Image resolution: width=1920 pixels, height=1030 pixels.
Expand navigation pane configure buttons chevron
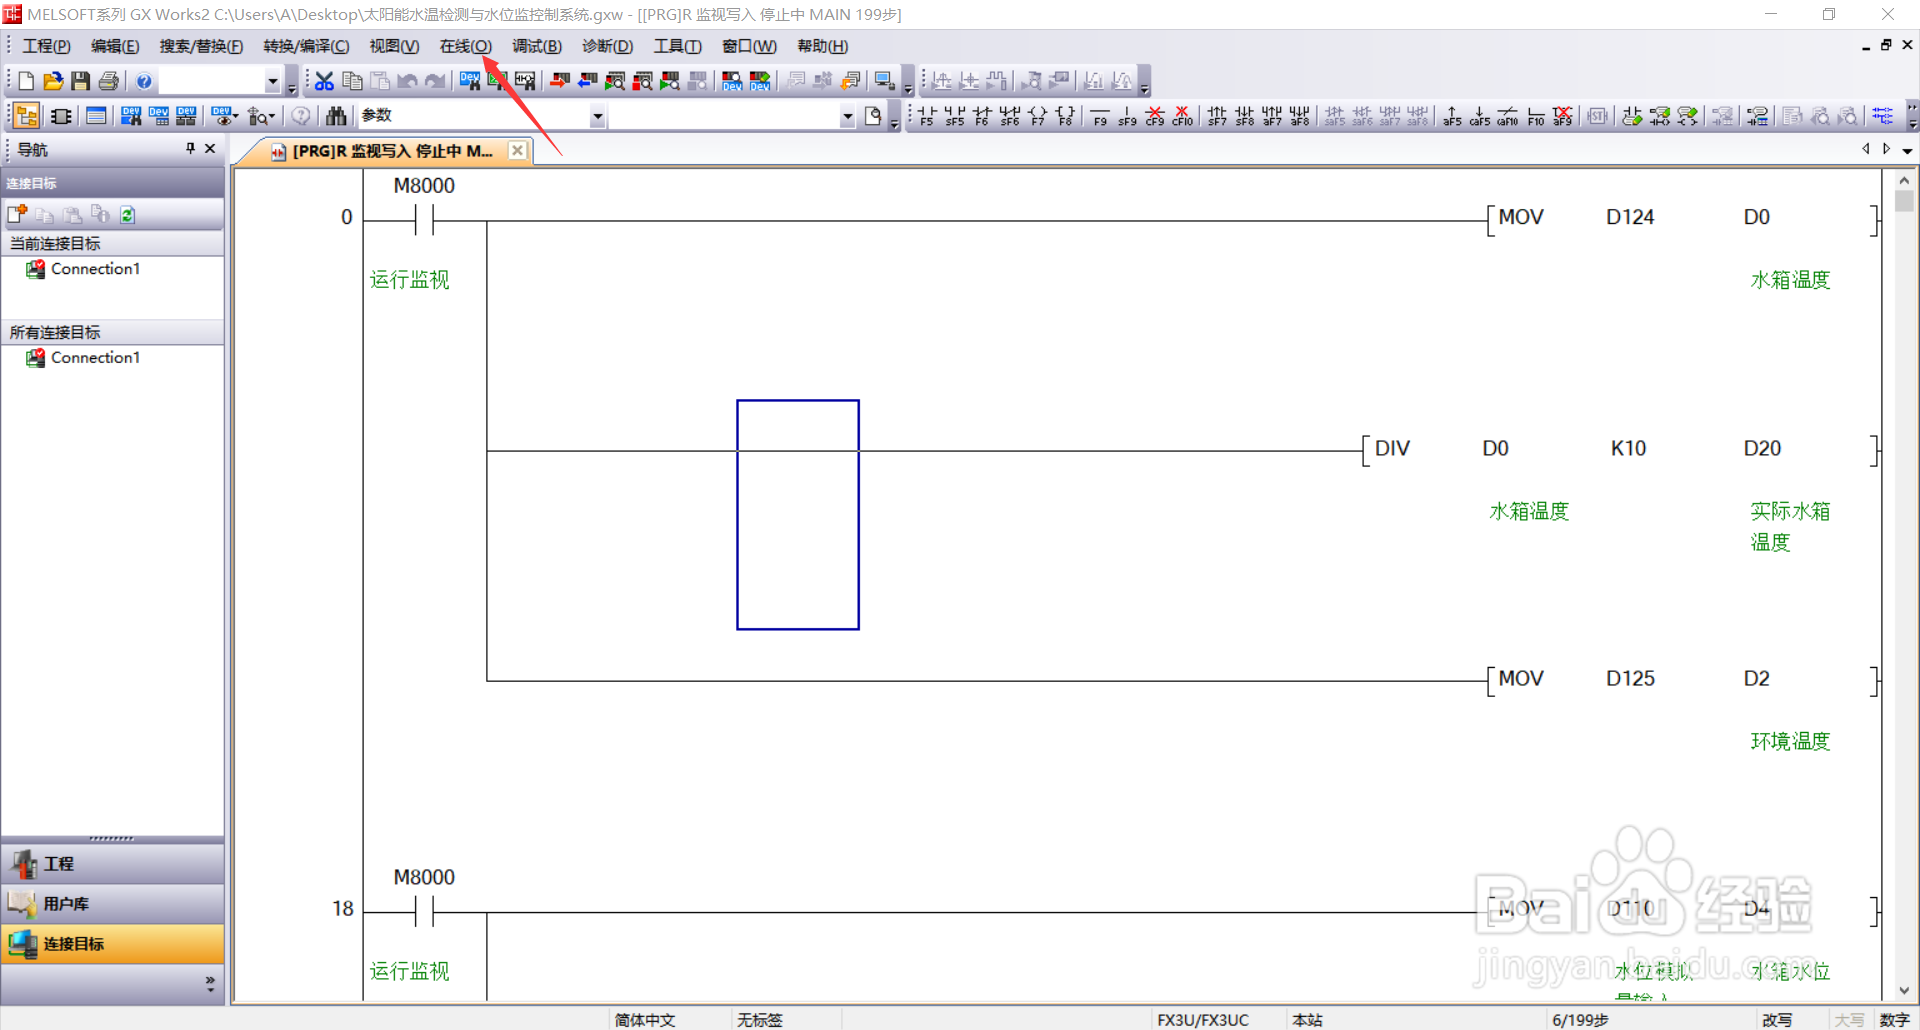[210, 983]
